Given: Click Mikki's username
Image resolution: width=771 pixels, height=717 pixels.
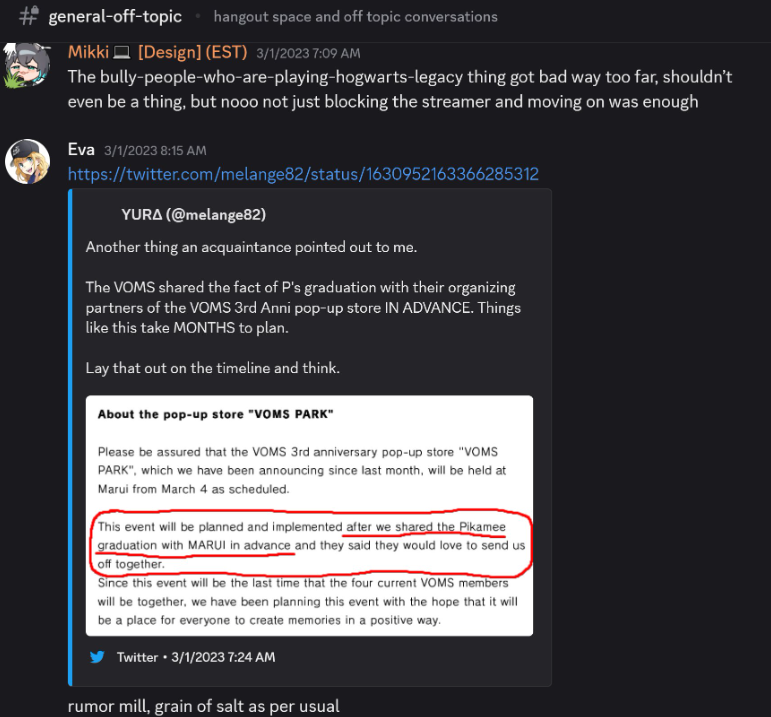Looking at the screenshot, I should [x=89, y=52].
